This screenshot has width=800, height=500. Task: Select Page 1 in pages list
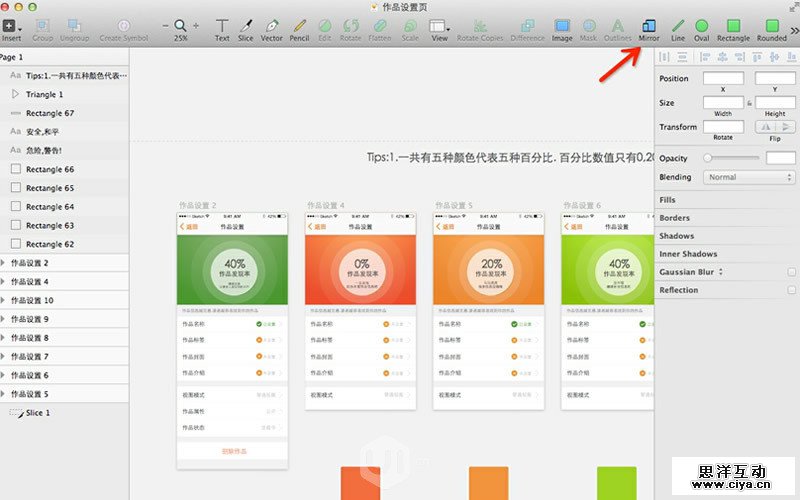click(x=11, y=57)
